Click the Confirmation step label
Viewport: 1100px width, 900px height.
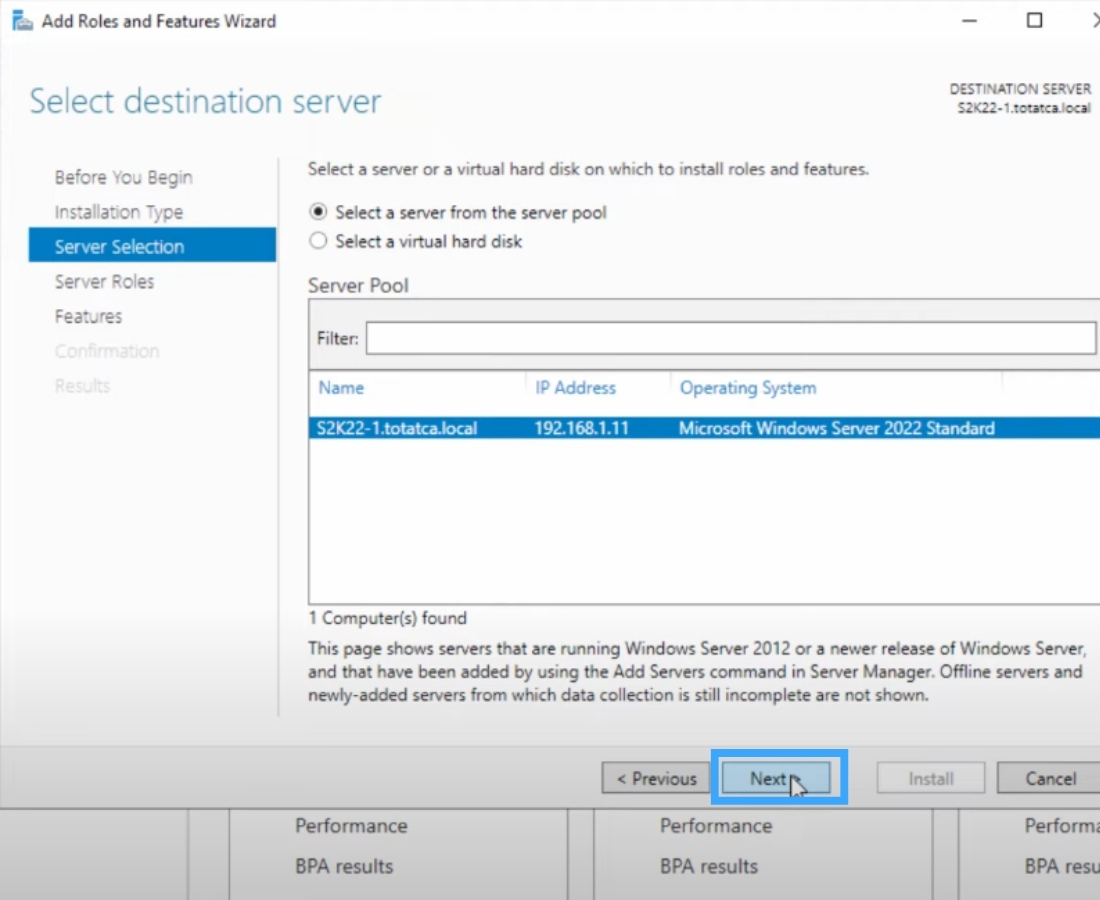107,351
